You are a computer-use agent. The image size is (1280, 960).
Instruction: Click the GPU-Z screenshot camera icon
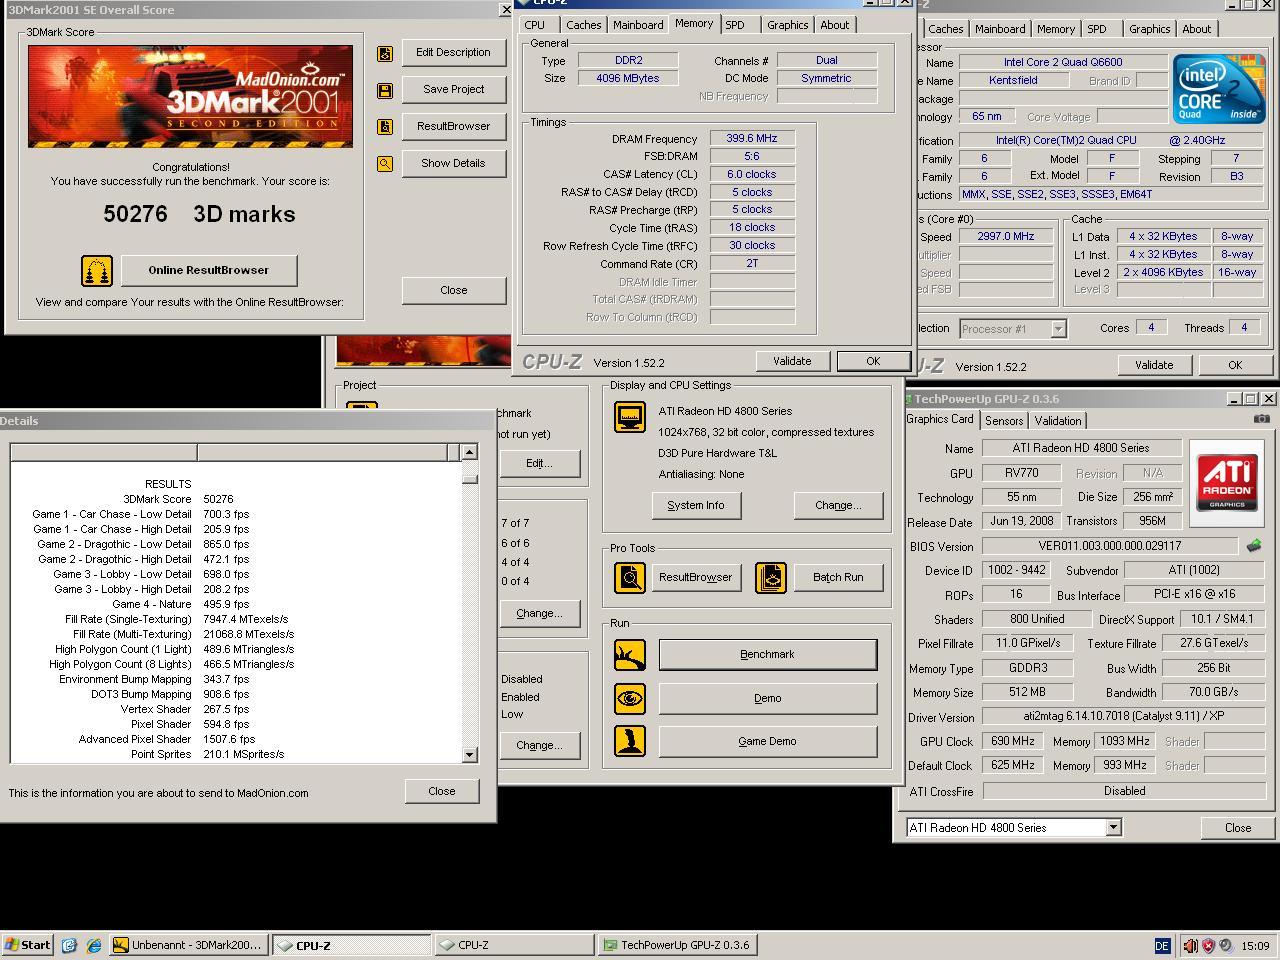tap(1262, 419)
